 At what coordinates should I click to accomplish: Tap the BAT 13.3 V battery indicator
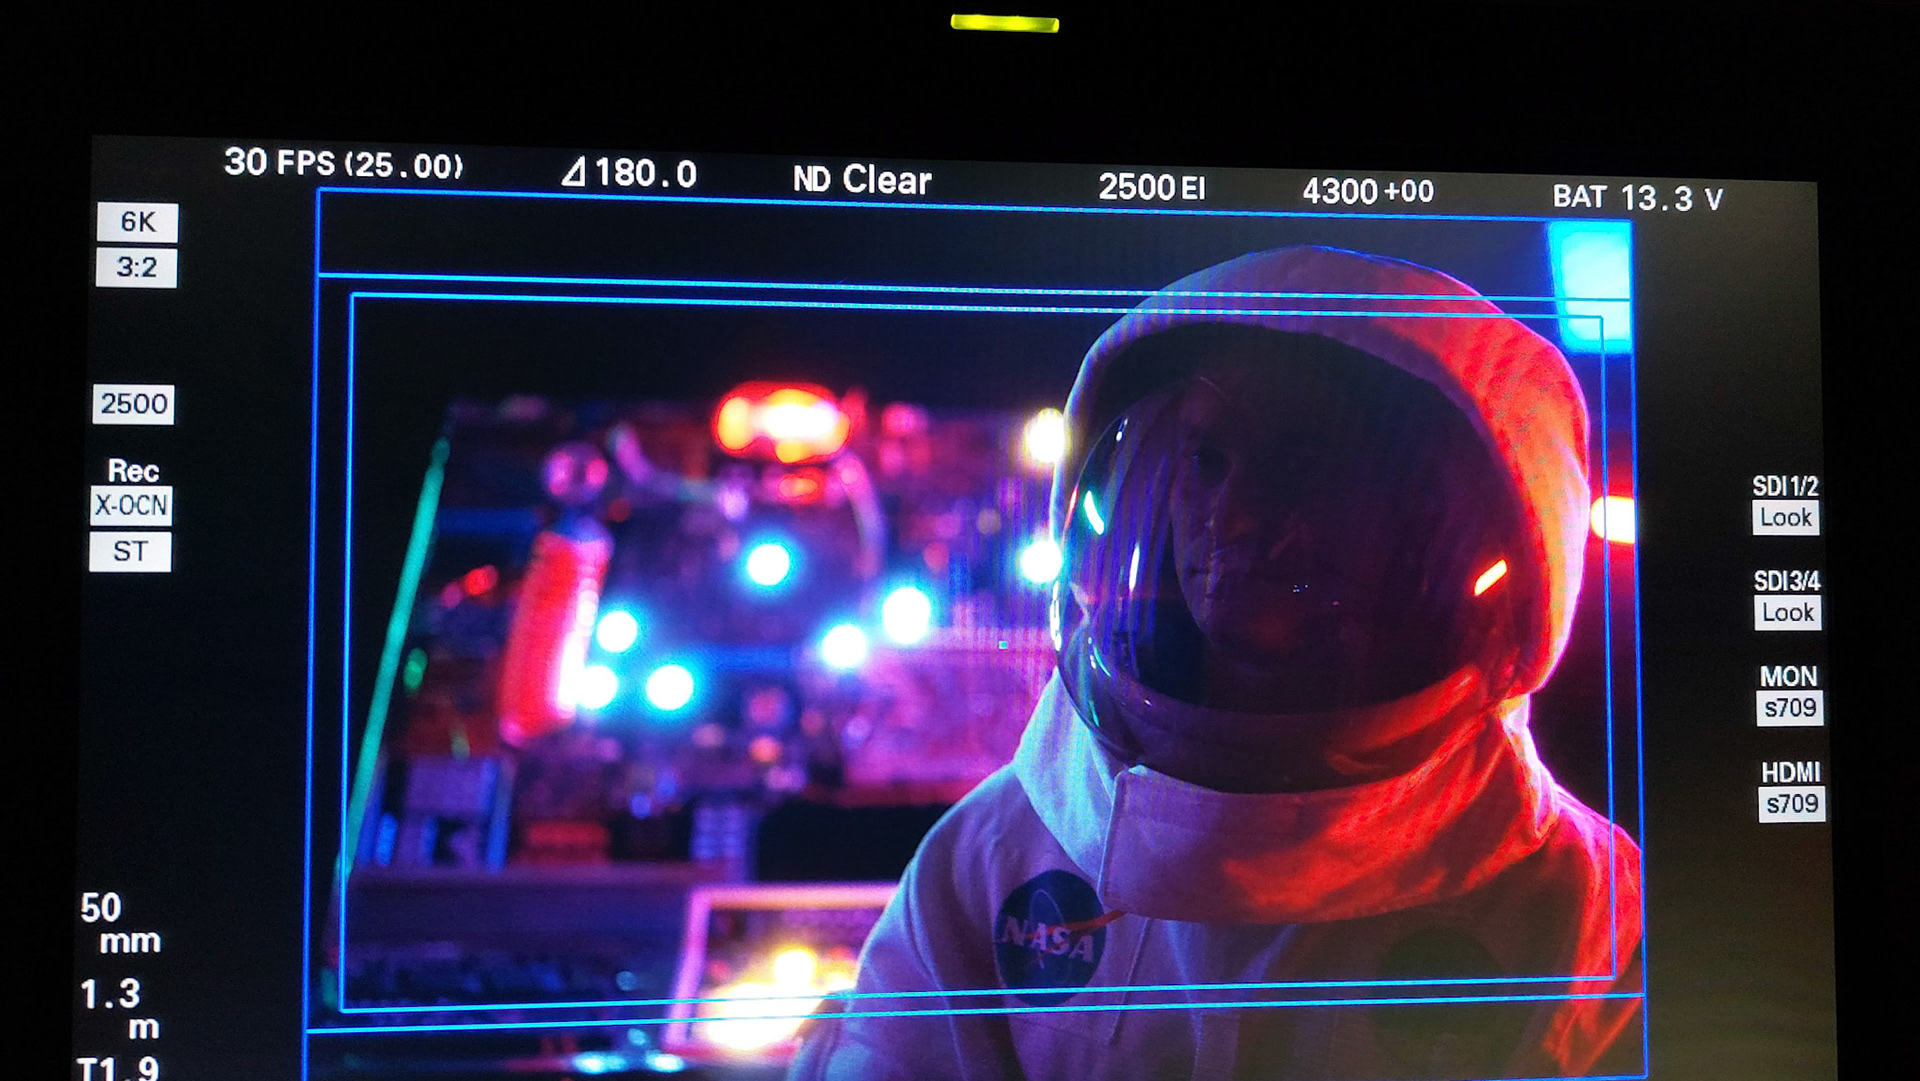[x=1637, y=198]
